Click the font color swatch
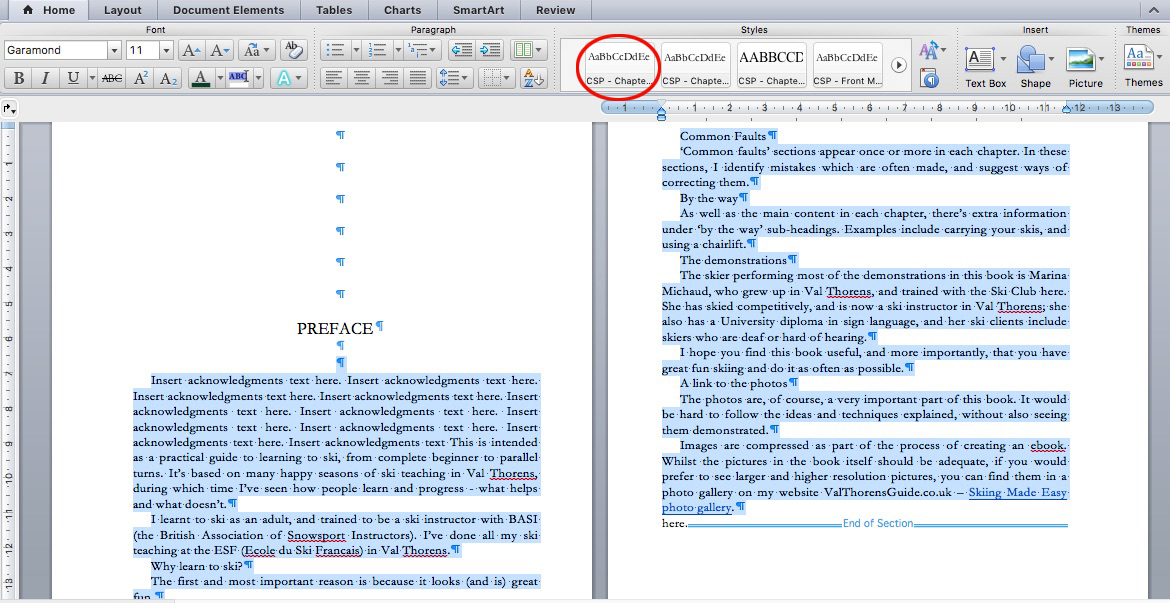This screenshot has width=1170, height=603. [x=200, y=78]
